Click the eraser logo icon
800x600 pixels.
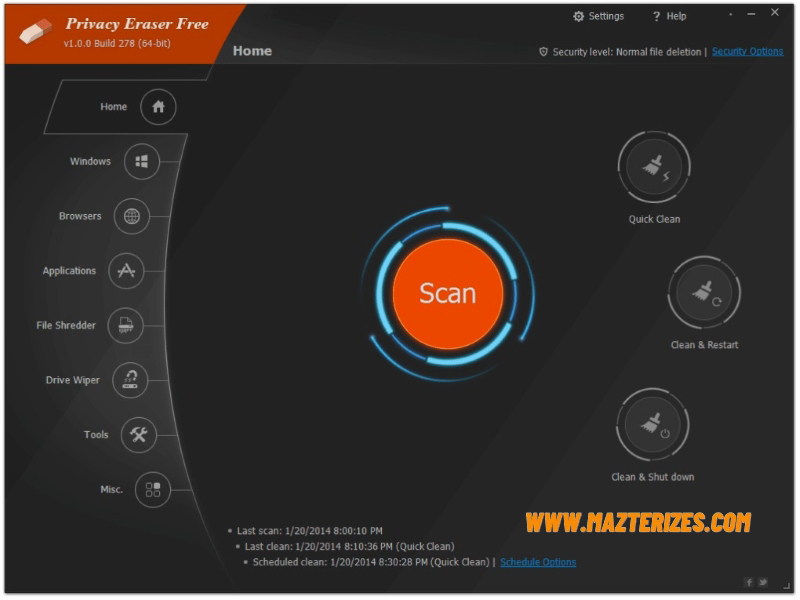(x=36, y=31)
